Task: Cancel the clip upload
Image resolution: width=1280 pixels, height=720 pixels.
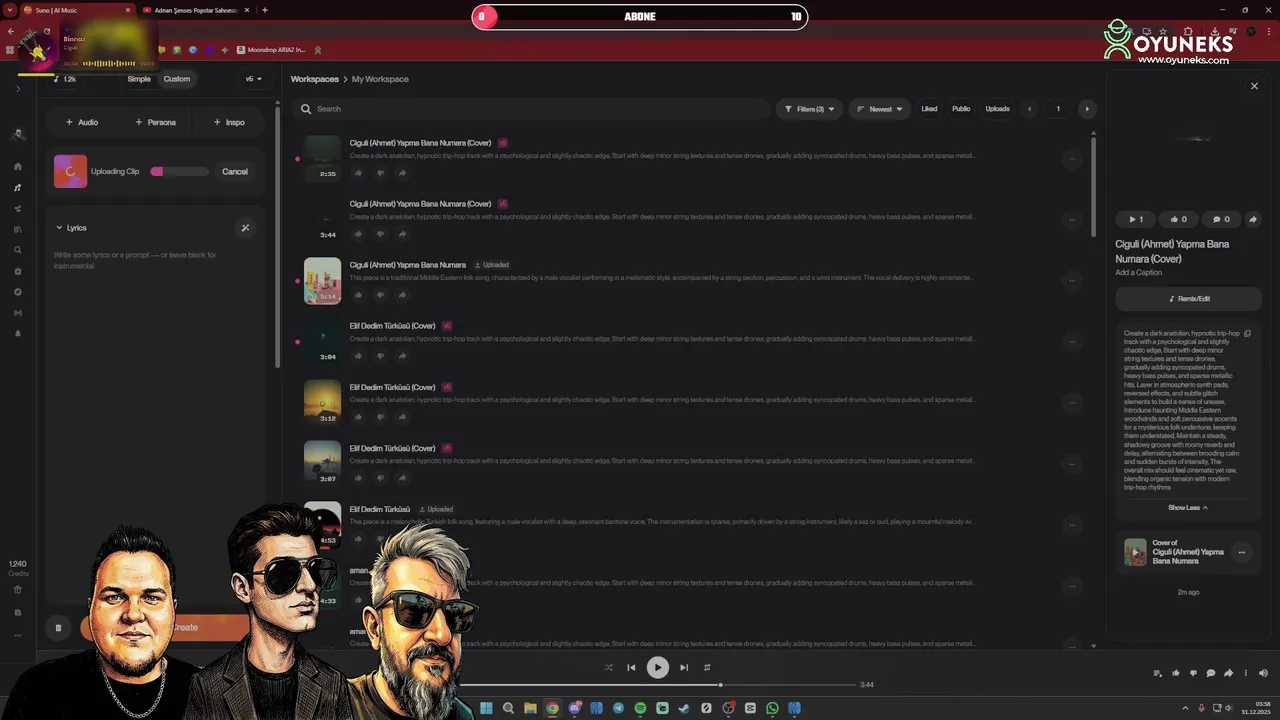Action: pos(235,172)
